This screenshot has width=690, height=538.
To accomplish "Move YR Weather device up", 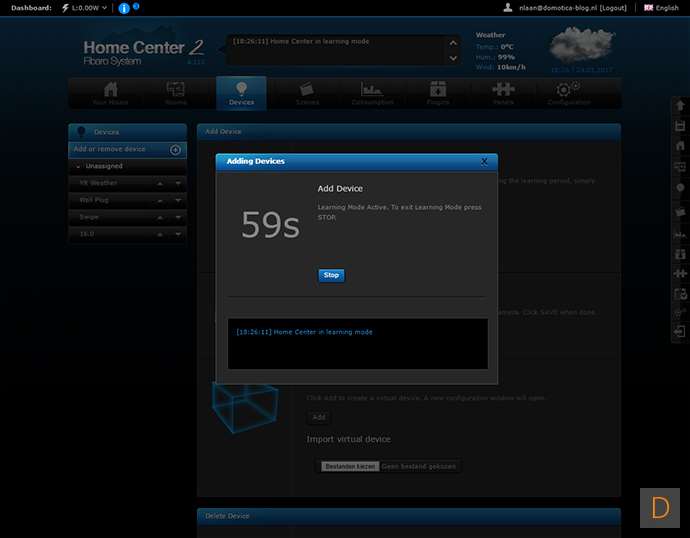I will 160,183.
